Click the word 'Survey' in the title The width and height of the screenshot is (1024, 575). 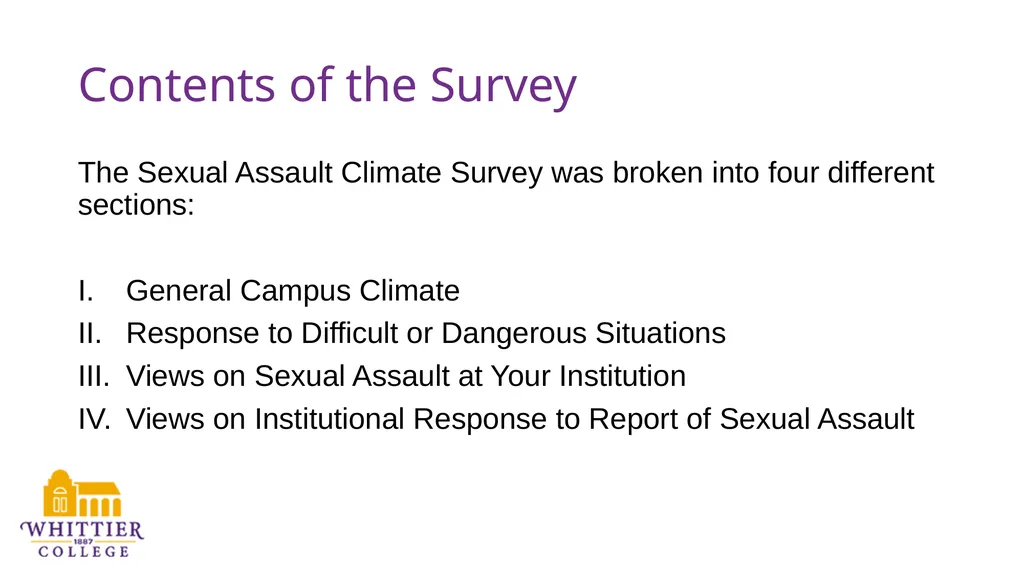click(504, 87)
